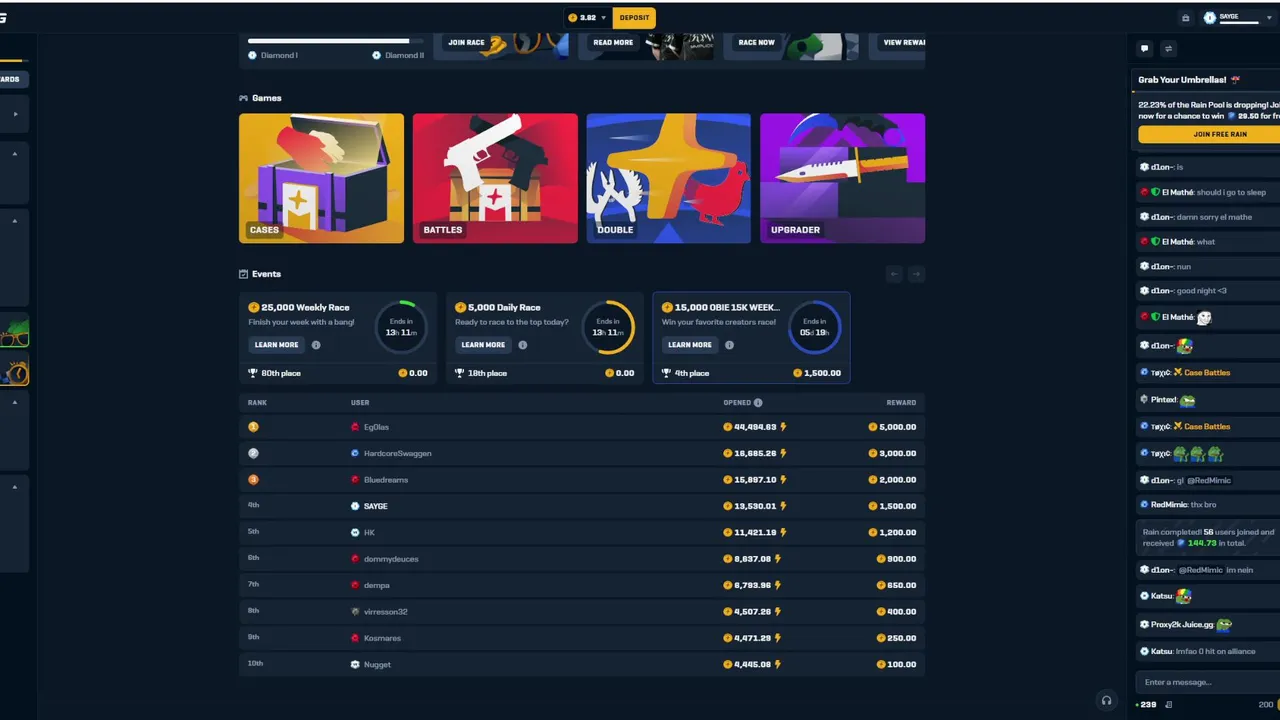Click the bronze medal icon for Bluedreams
1280x720 pixels.
(254, 480)
